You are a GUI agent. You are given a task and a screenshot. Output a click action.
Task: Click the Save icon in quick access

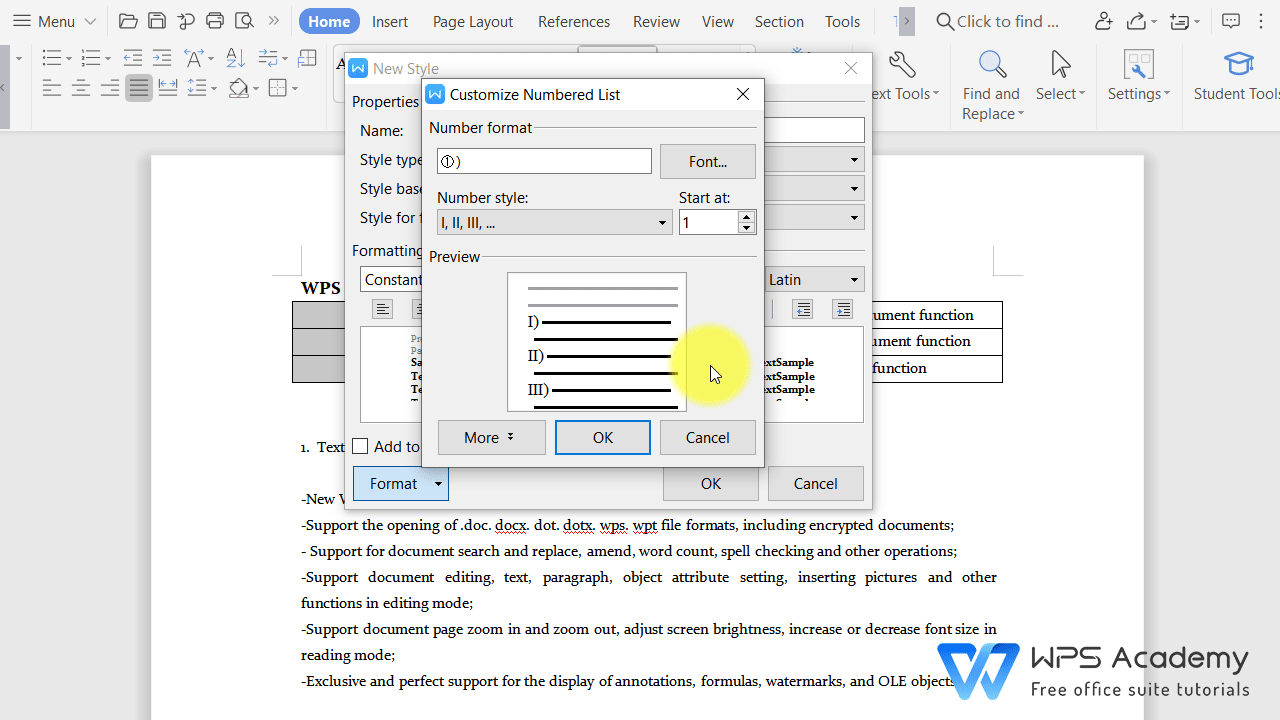[156, 21]
